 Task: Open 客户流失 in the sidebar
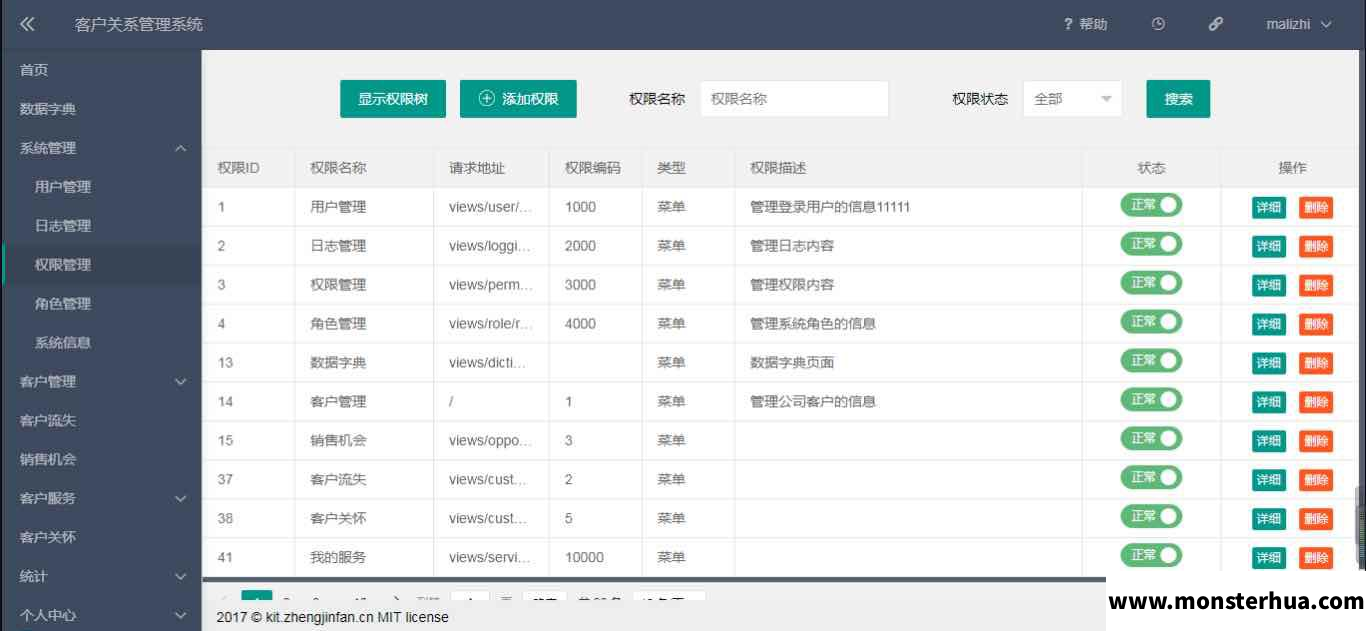100,421
